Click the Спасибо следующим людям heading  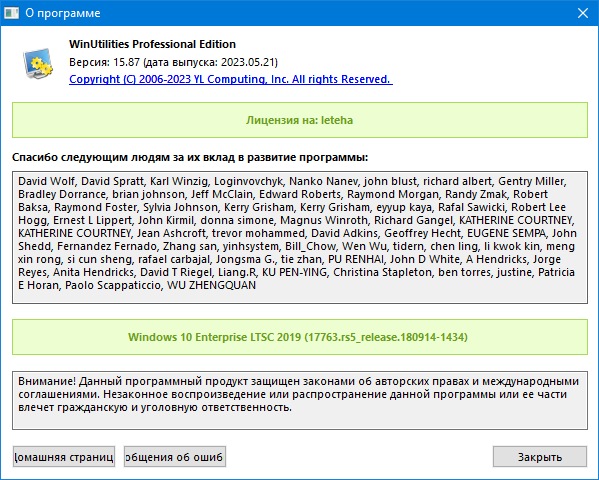(190, 157)
